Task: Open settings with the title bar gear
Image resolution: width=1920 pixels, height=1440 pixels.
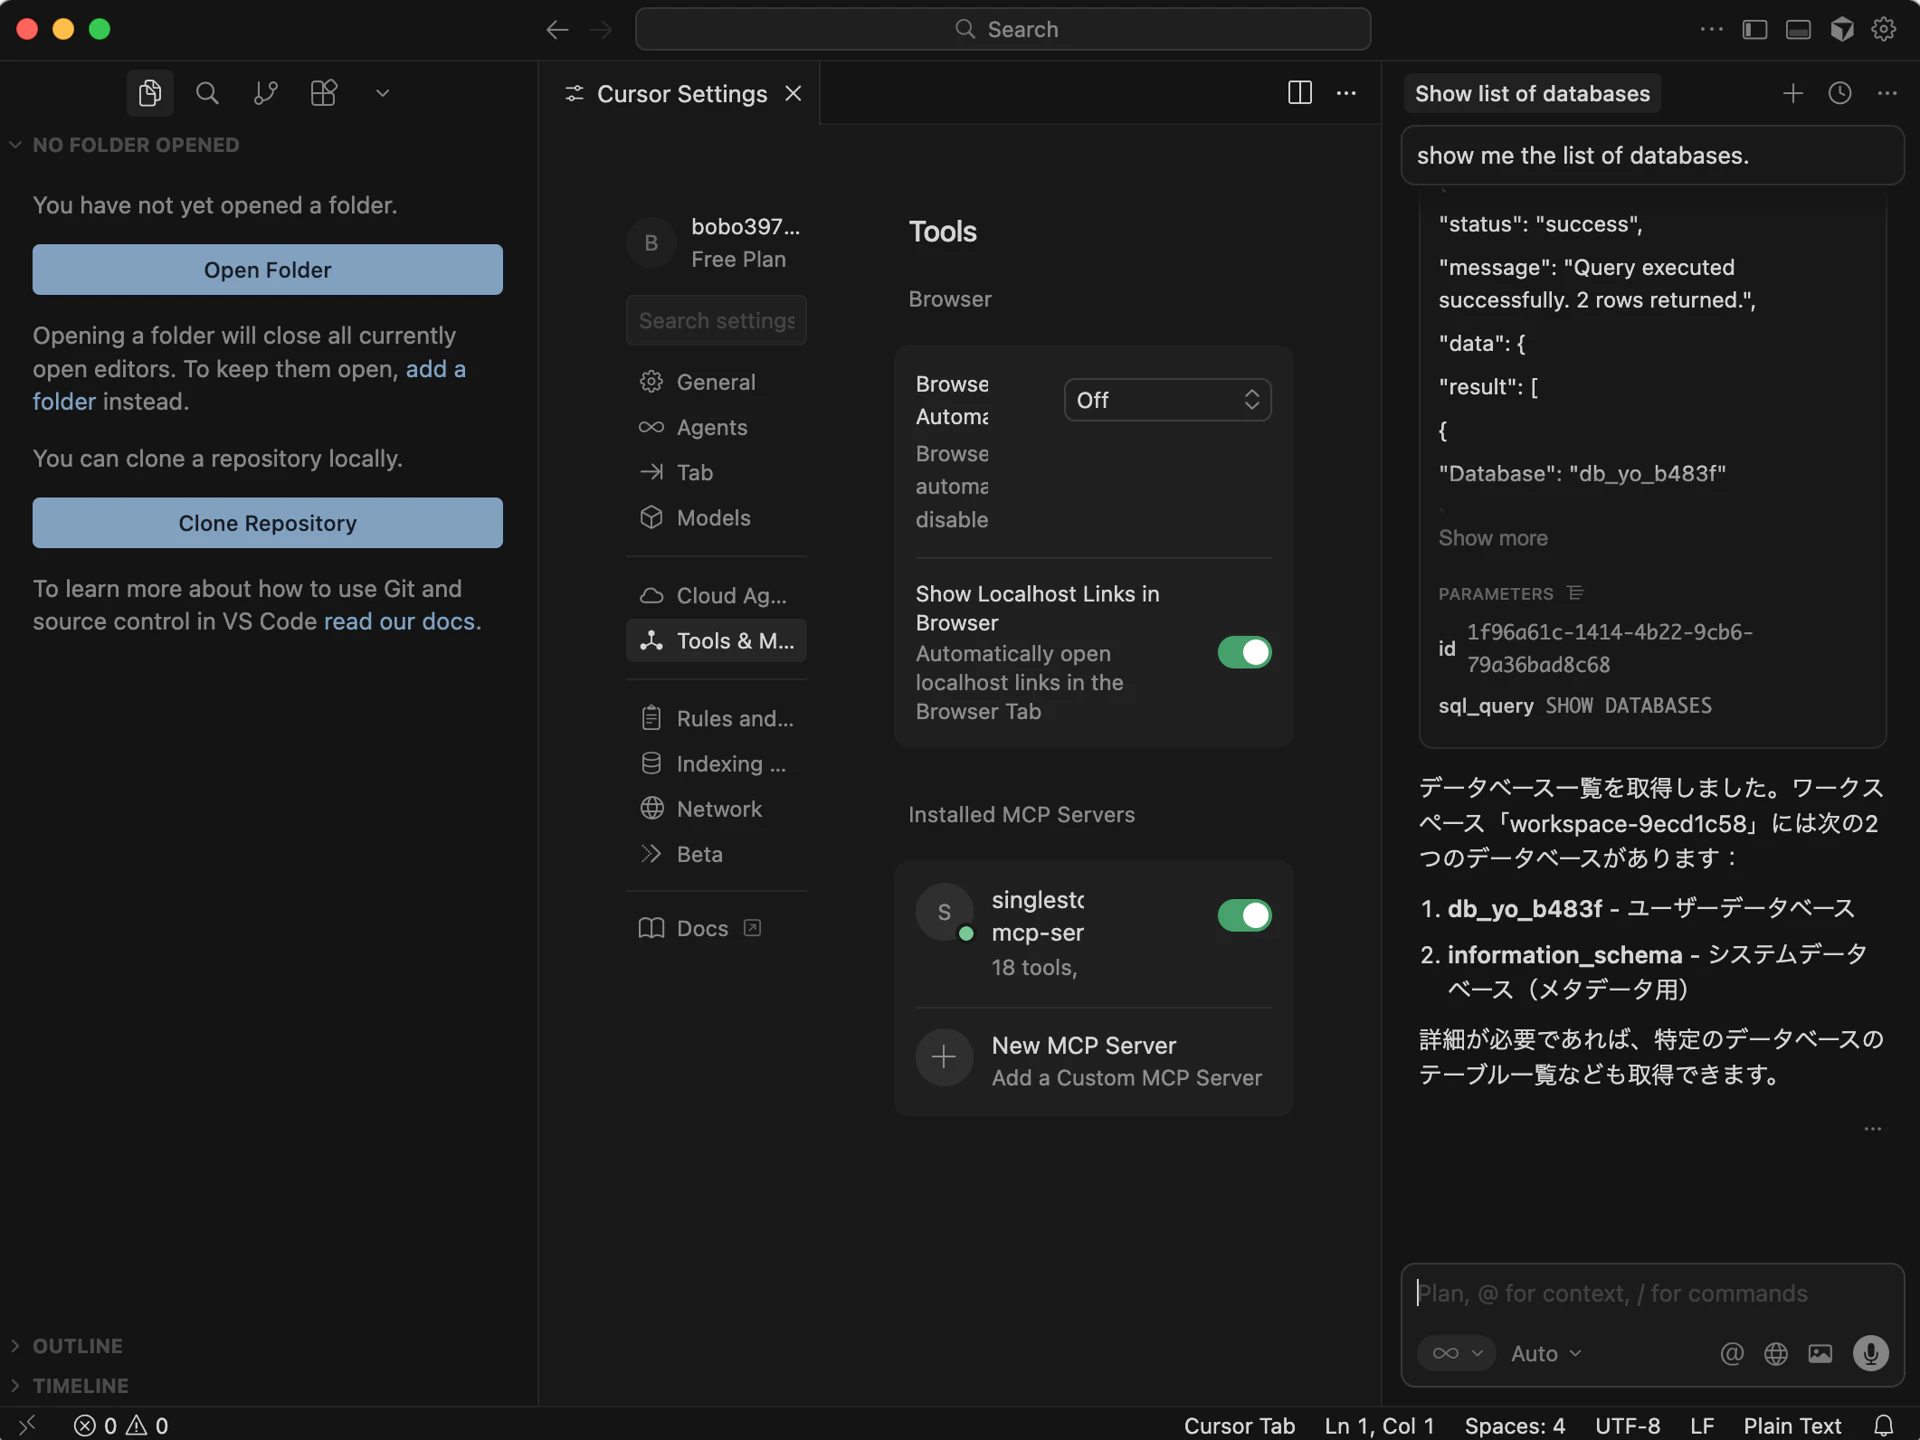Action: tap(1884, 29)
